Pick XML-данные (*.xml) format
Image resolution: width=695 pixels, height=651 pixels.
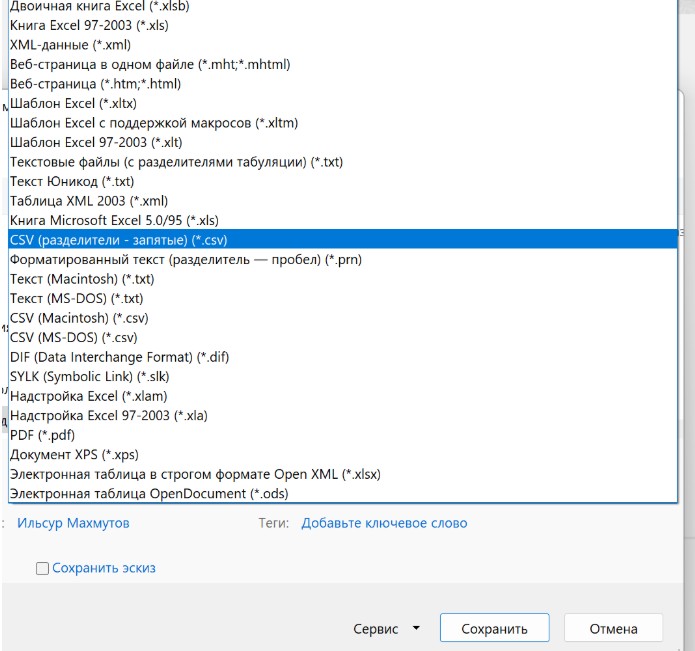point(70,45)
